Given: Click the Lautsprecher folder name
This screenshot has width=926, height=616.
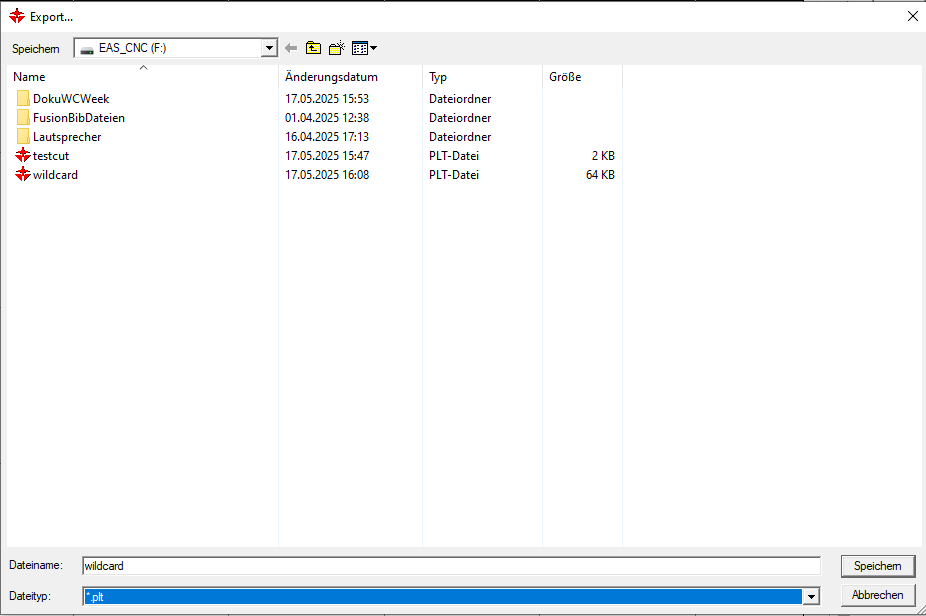Looking at the screenshot, I should 67,136.
